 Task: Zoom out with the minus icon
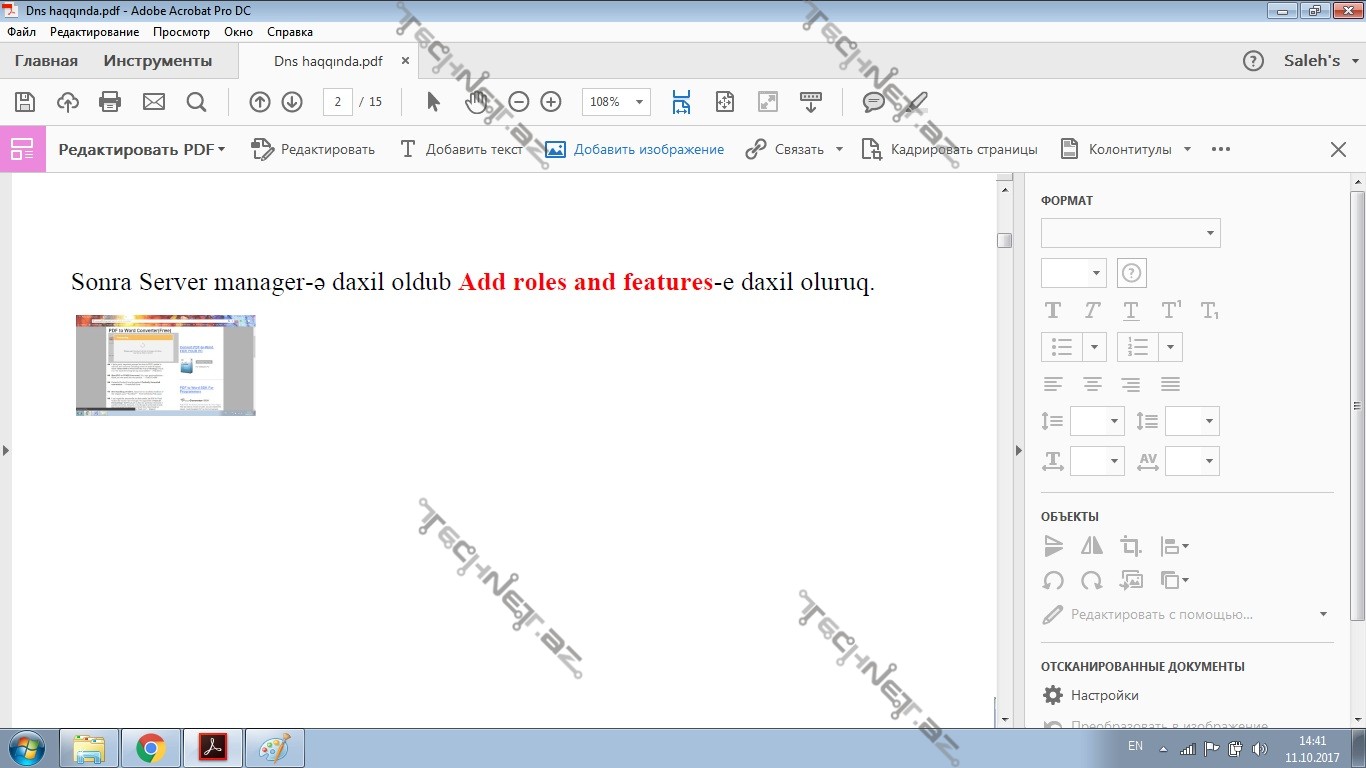[518, 102]
